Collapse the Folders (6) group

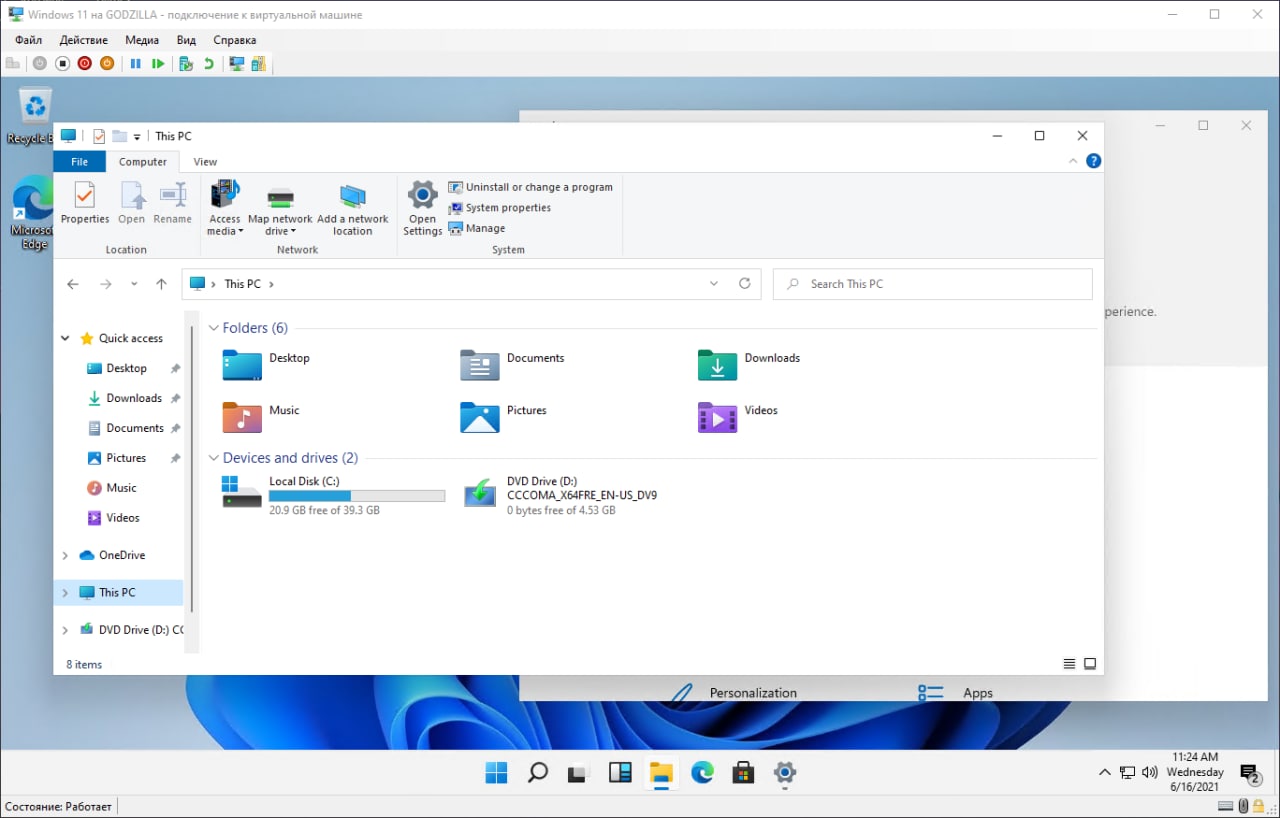click(x=213, y=328)
